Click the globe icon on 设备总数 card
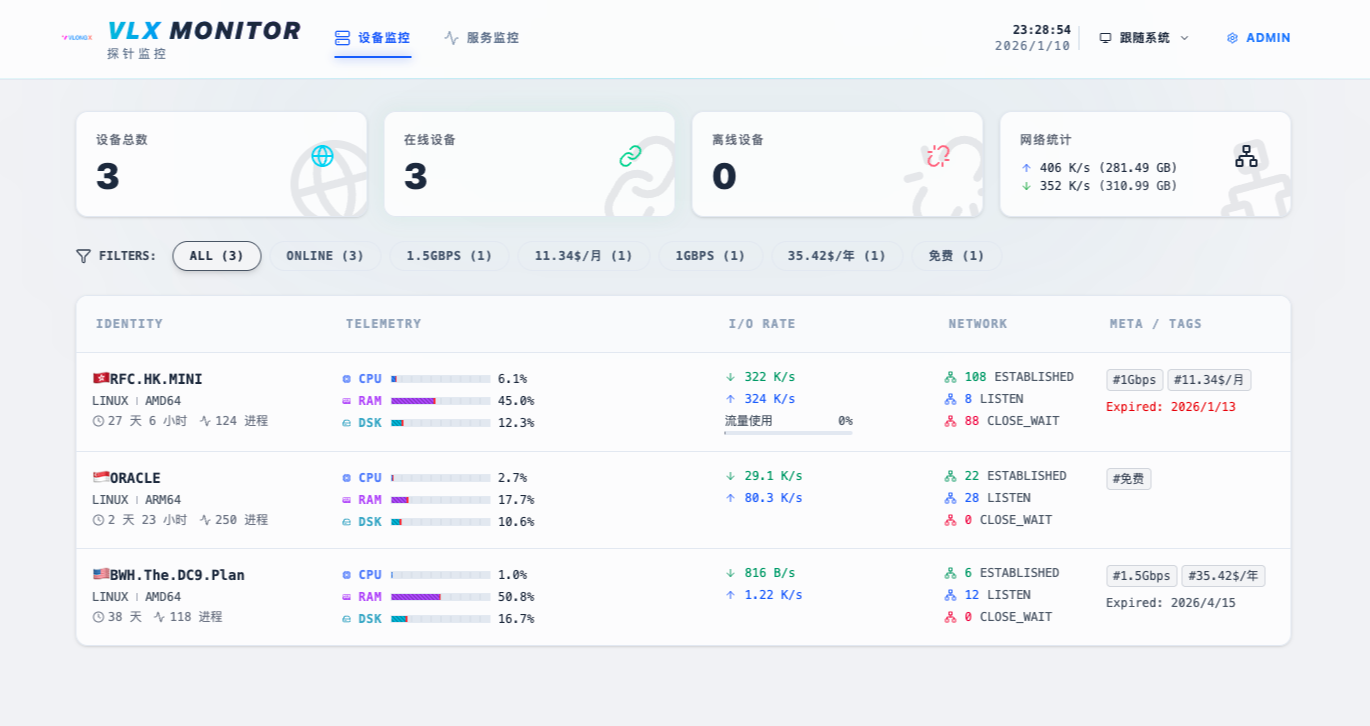The image size is (1370, 726). pos(321,156)
